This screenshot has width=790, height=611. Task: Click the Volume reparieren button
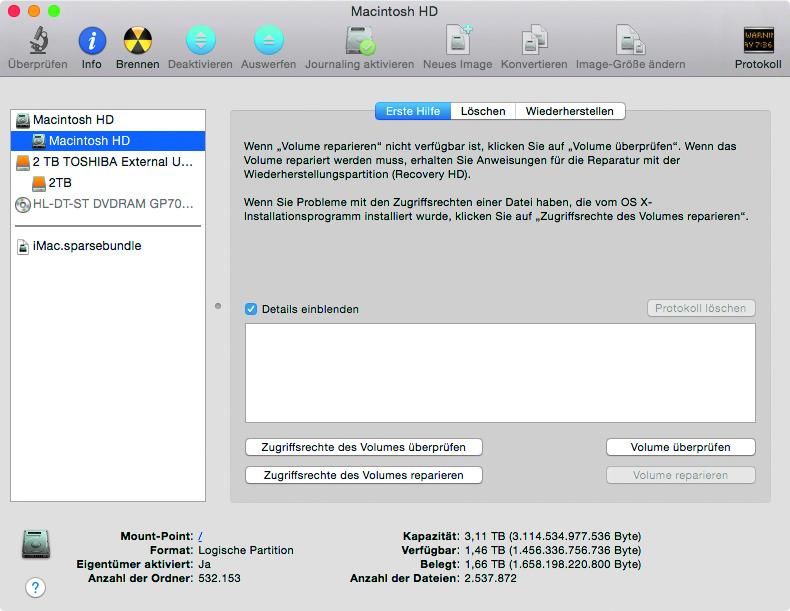[681, 476]
